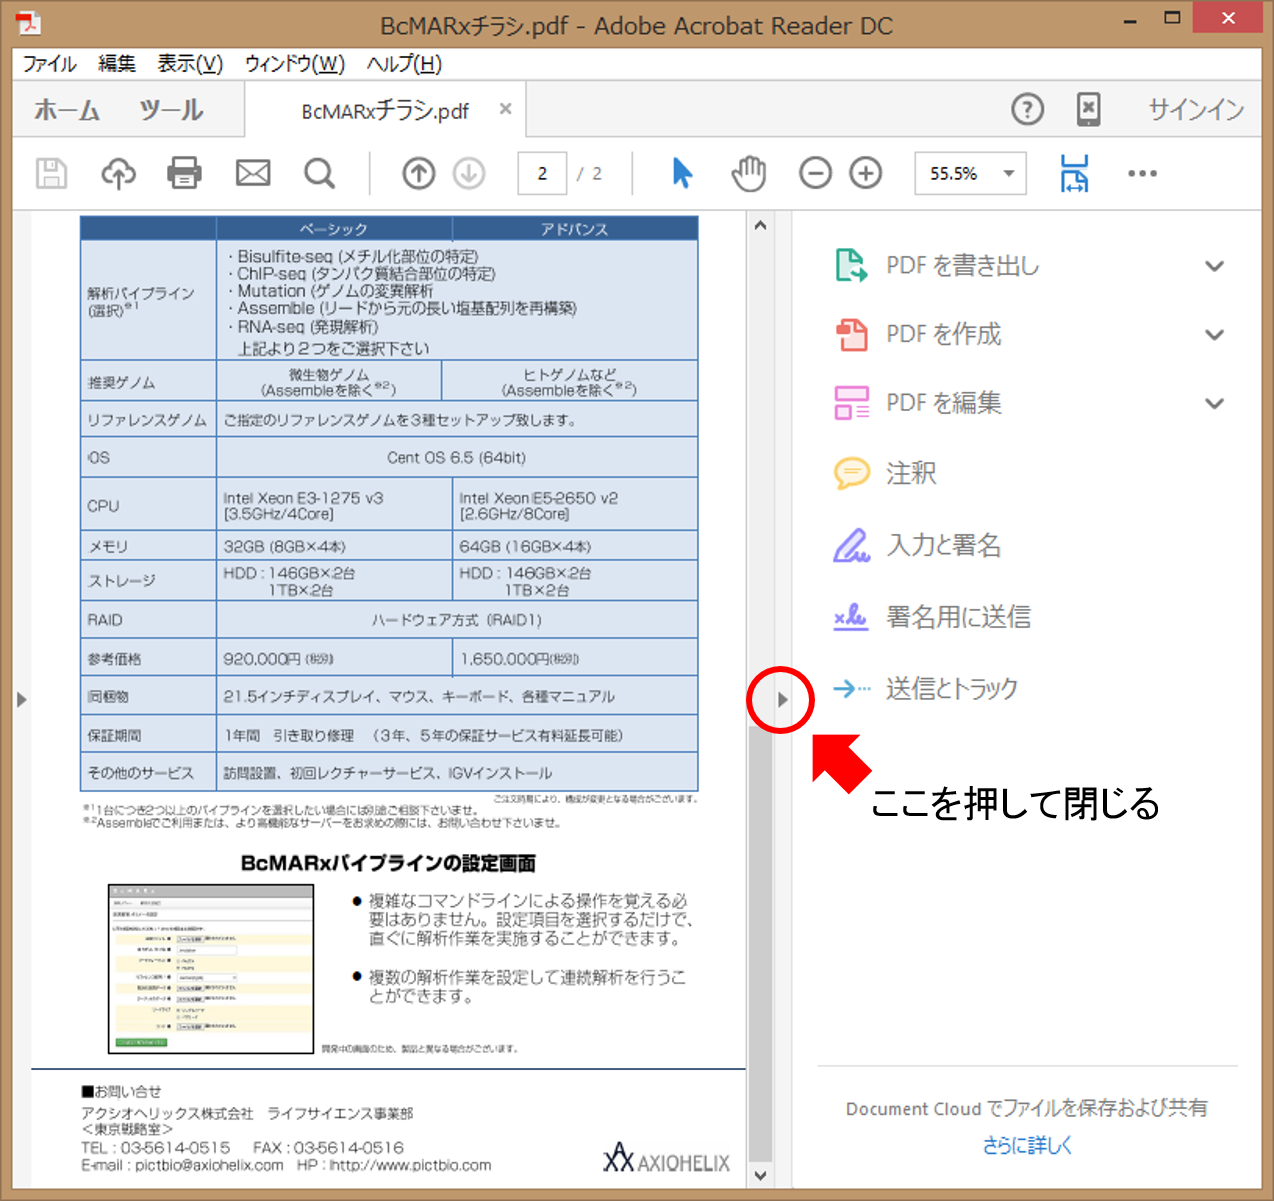
Task: Switch to the ホーム tab
Action: click(x=67, y=110)
